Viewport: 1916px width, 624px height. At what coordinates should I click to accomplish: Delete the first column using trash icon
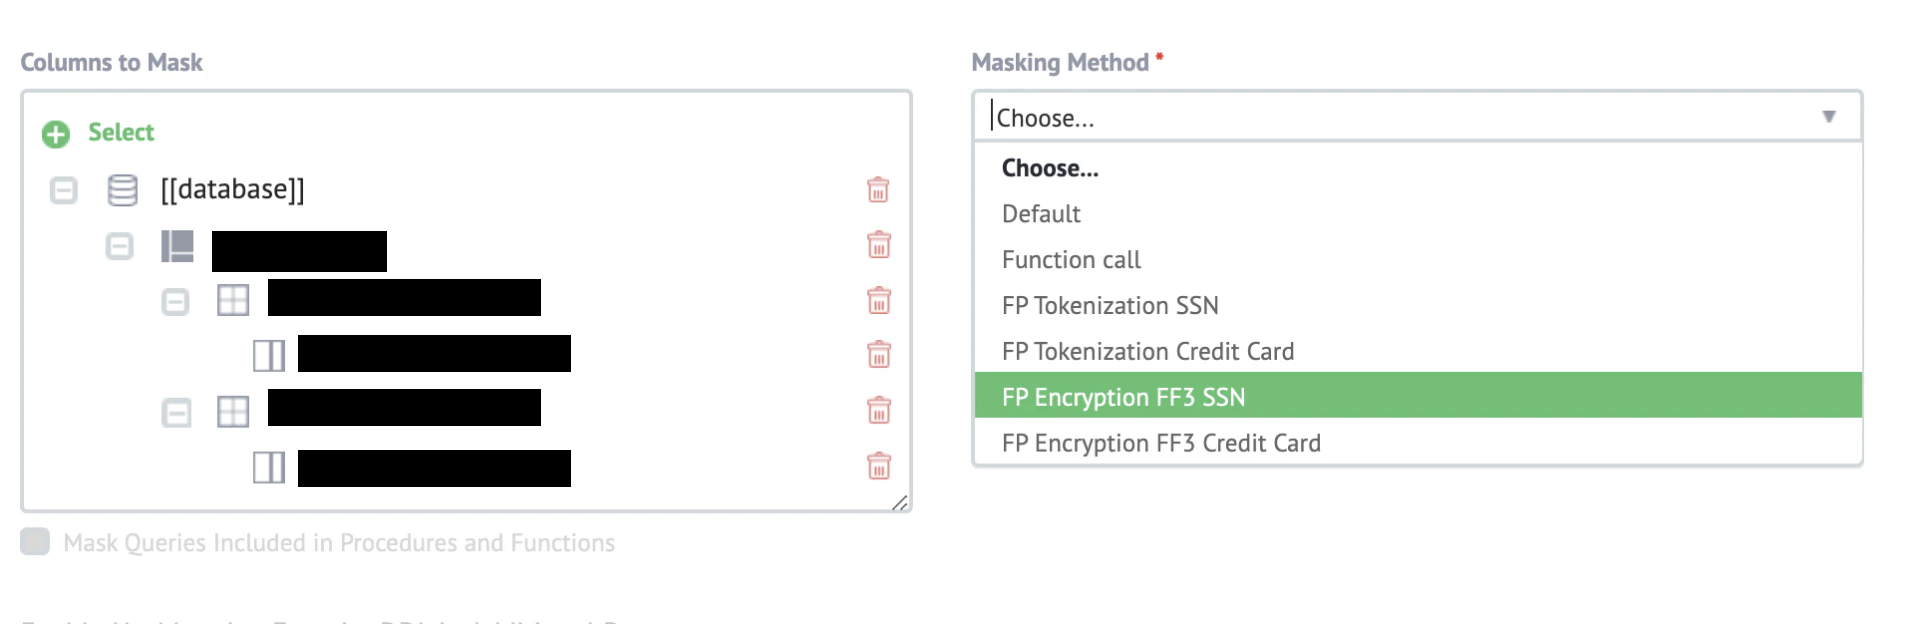pos(878,354)
